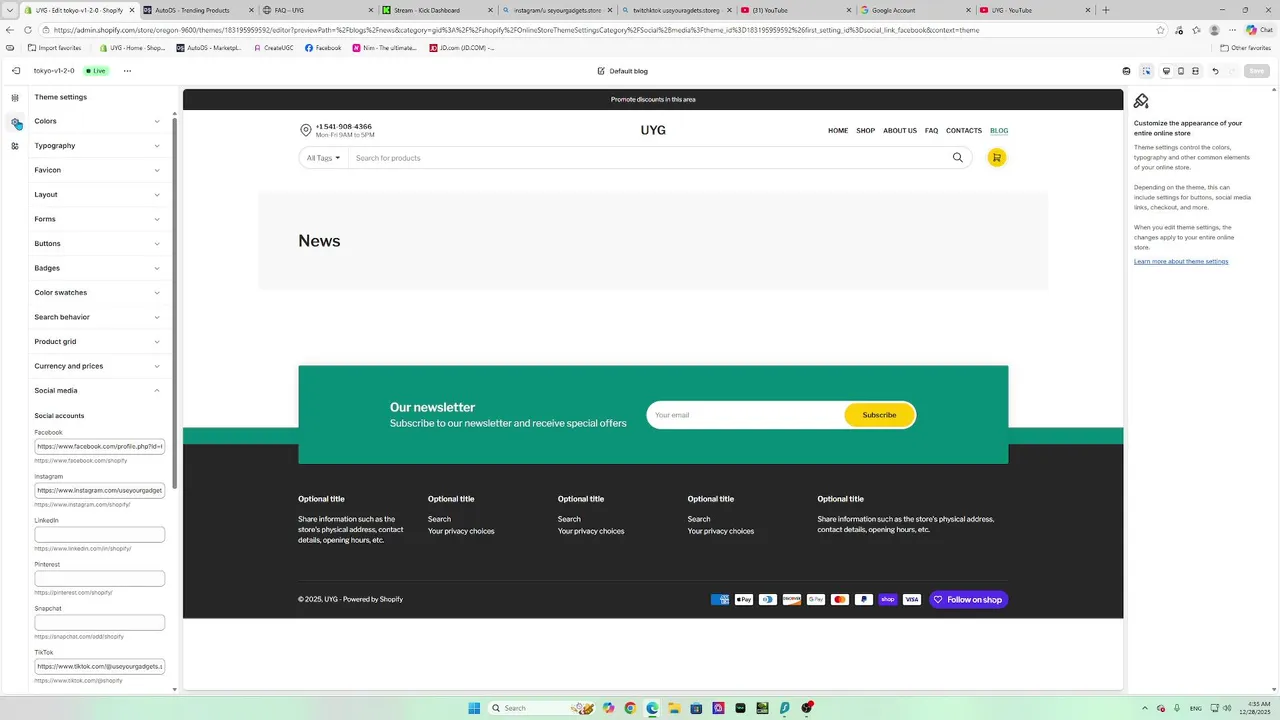Open HOME in the store navigation
This screenshot has height=720, width=1280.
tap(838, 131)
